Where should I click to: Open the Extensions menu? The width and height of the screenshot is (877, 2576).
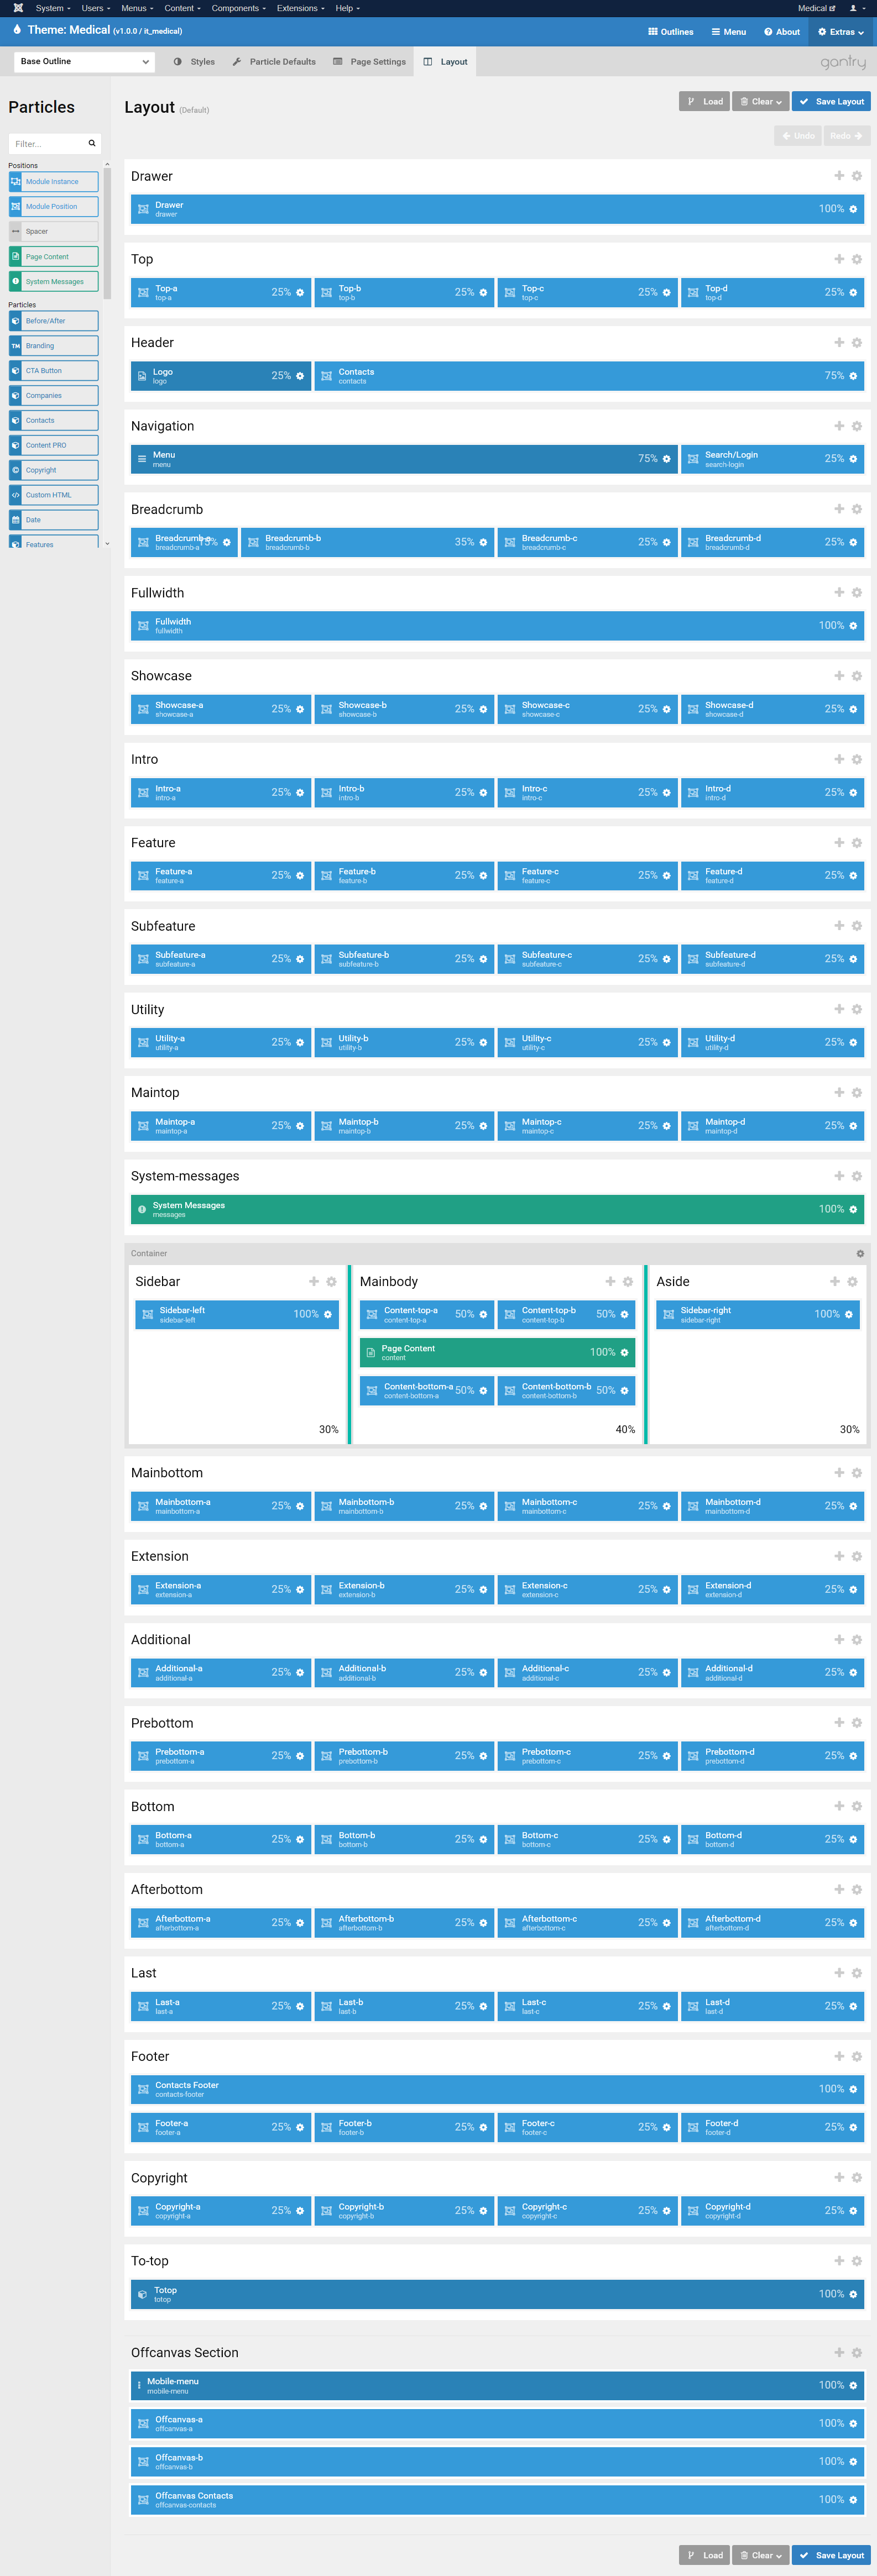coord(300,8)
